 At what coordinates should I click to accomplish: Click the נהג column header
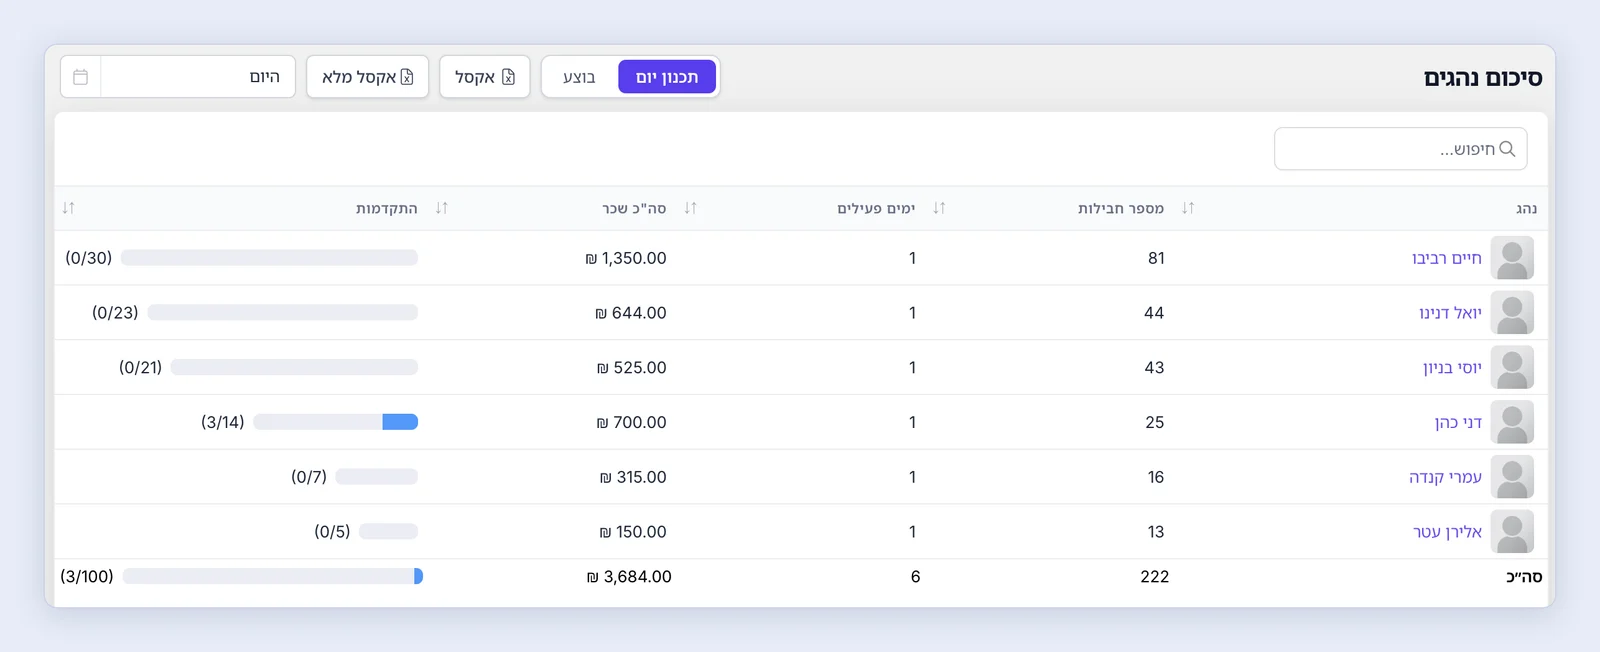(x=1526, y=208)
